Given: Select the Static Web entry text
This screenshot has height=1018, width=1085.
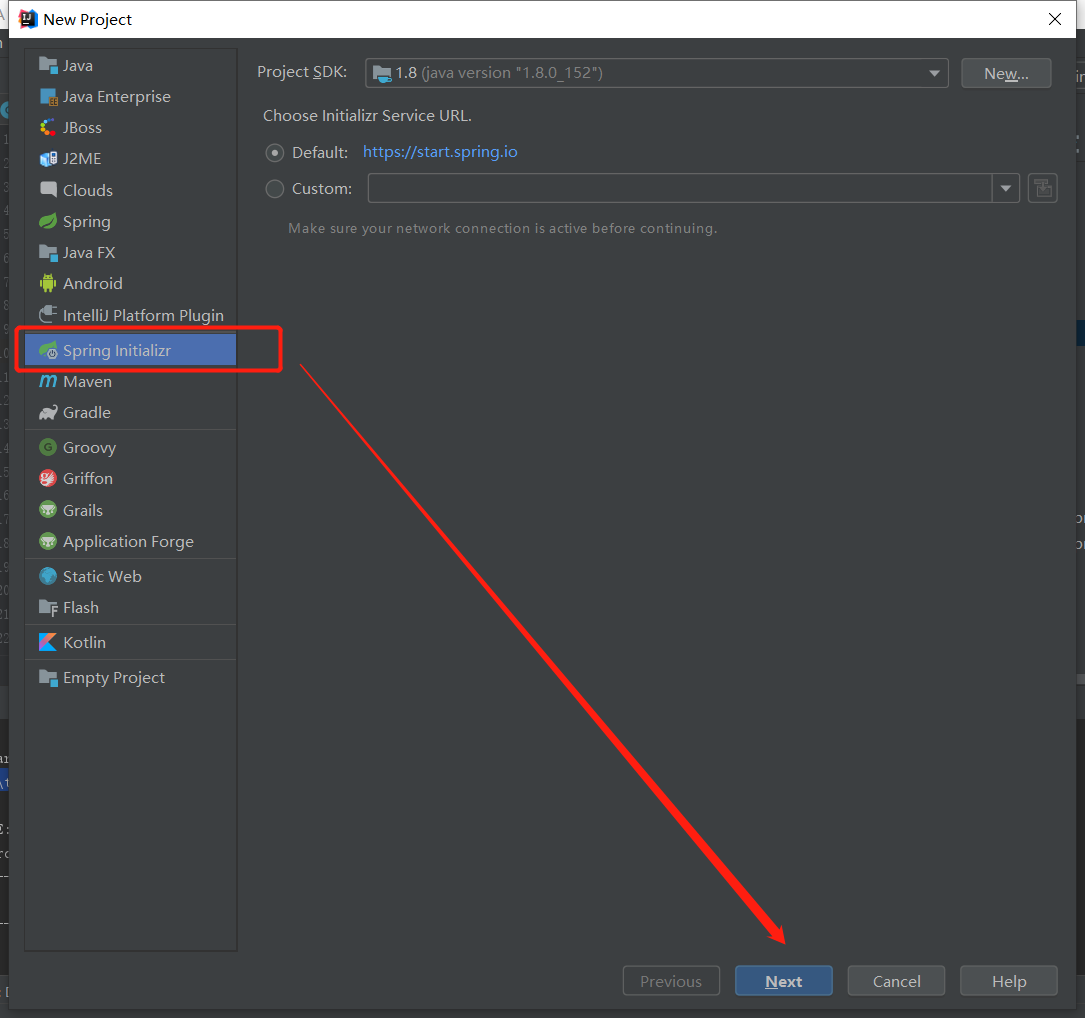Looking at the screenshot, I should coord(102,576).
